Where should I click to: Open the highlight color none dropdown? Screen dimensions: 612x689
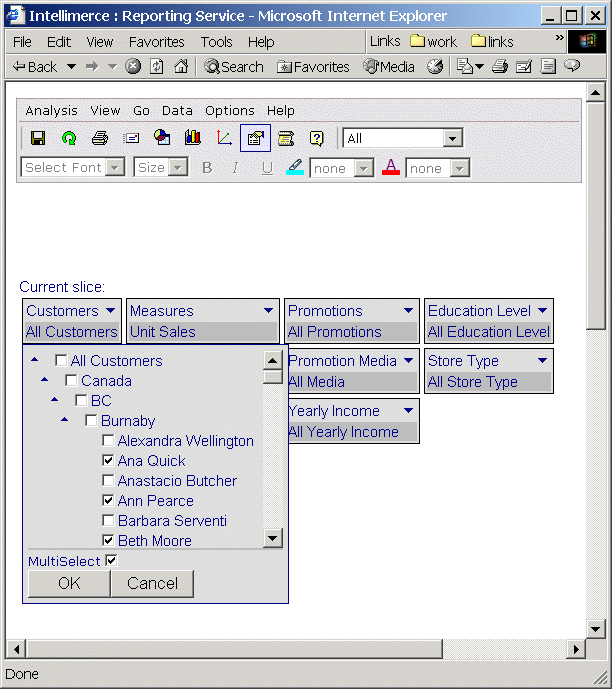tap(364, 168)
